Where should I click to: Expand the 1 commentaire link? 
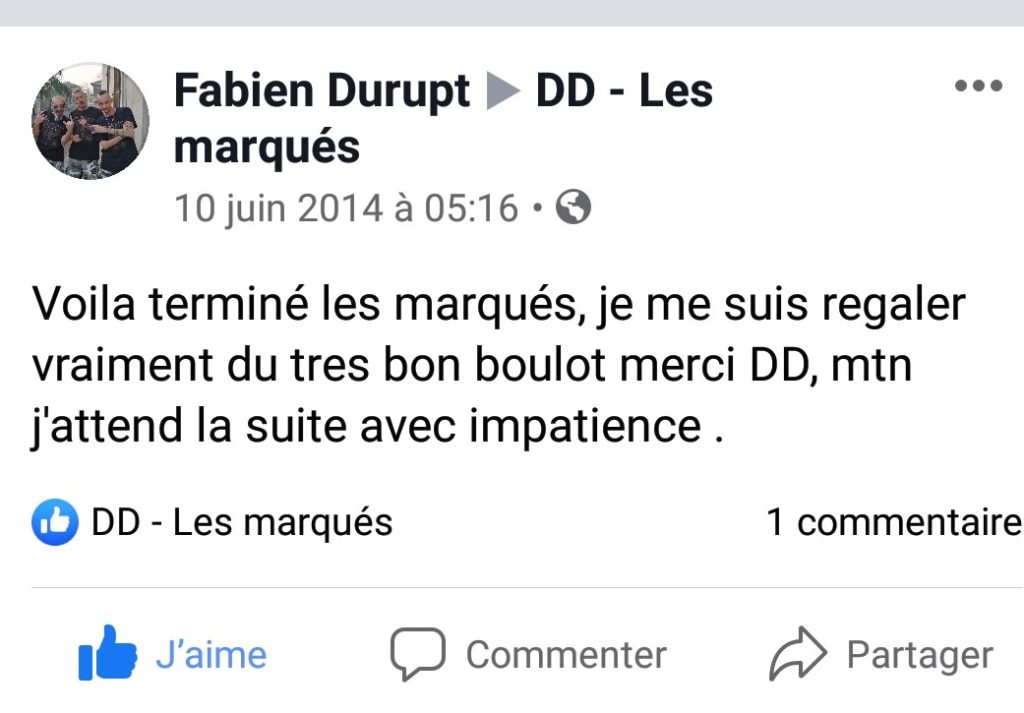click(x=894, y=522)
